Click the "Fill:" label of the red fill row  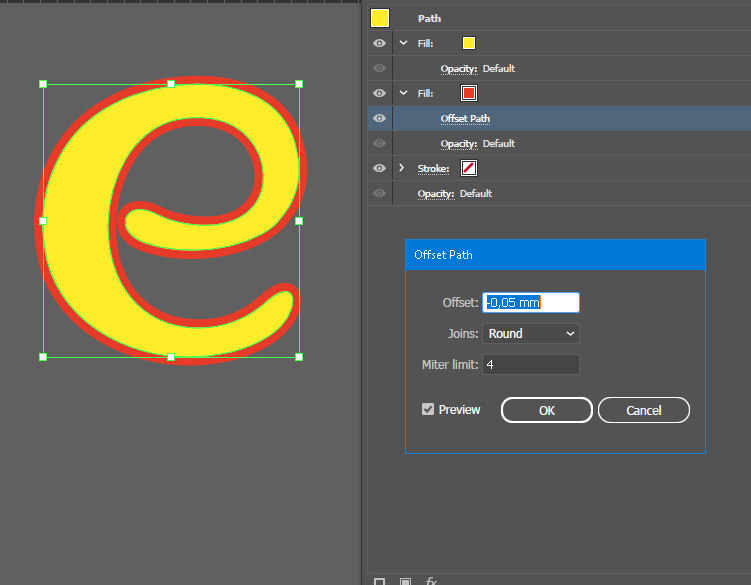point(425,93)
